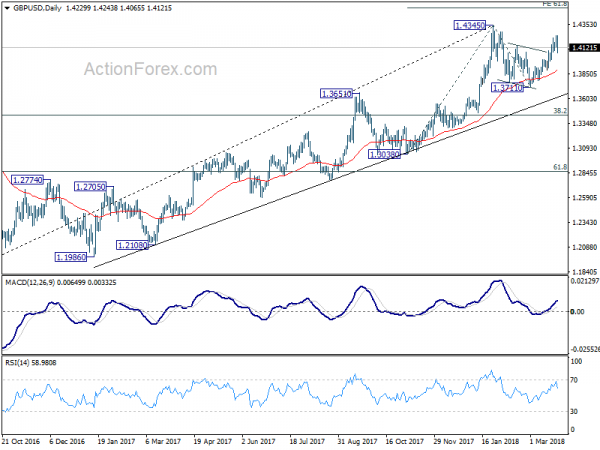Click the RSI 70 level label
Screen dimensions: 600x450
[574, 380]
